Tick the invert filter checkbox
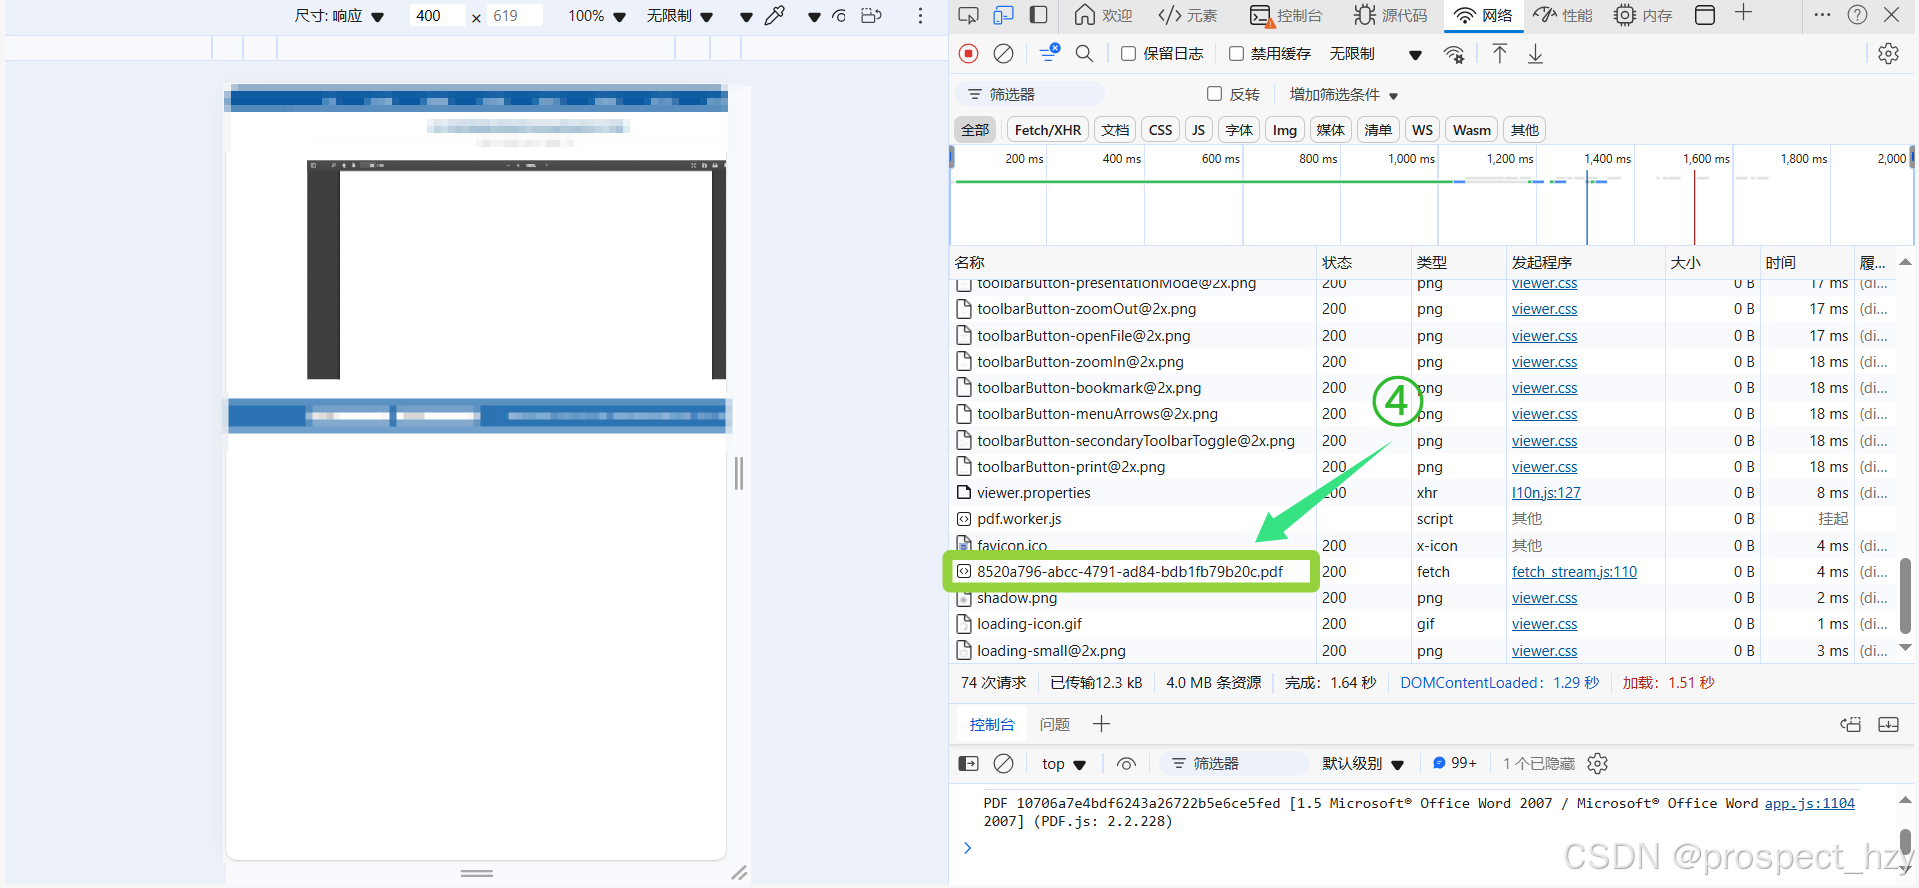The width and height of the screenshot is (1919, 888). pos(1214,94)
